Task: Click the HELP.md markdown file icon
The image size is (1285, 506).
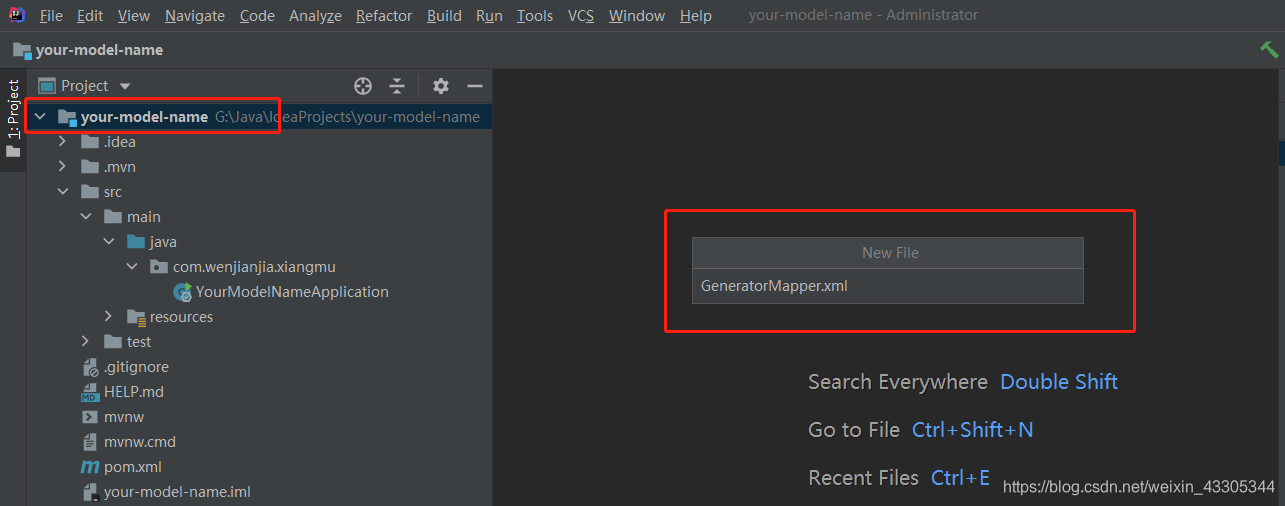Action: coord(90,392)
